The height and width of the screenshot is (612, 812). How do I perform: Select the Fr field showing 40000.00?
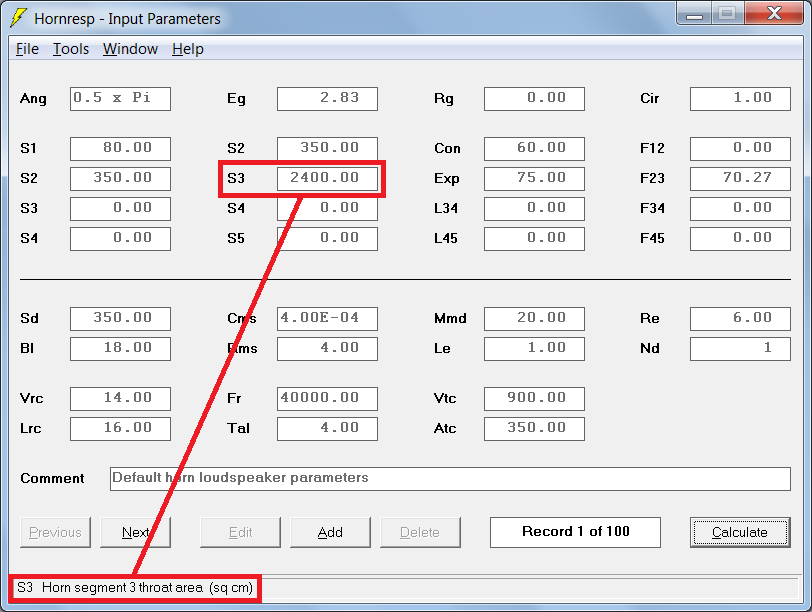point(327,399)
